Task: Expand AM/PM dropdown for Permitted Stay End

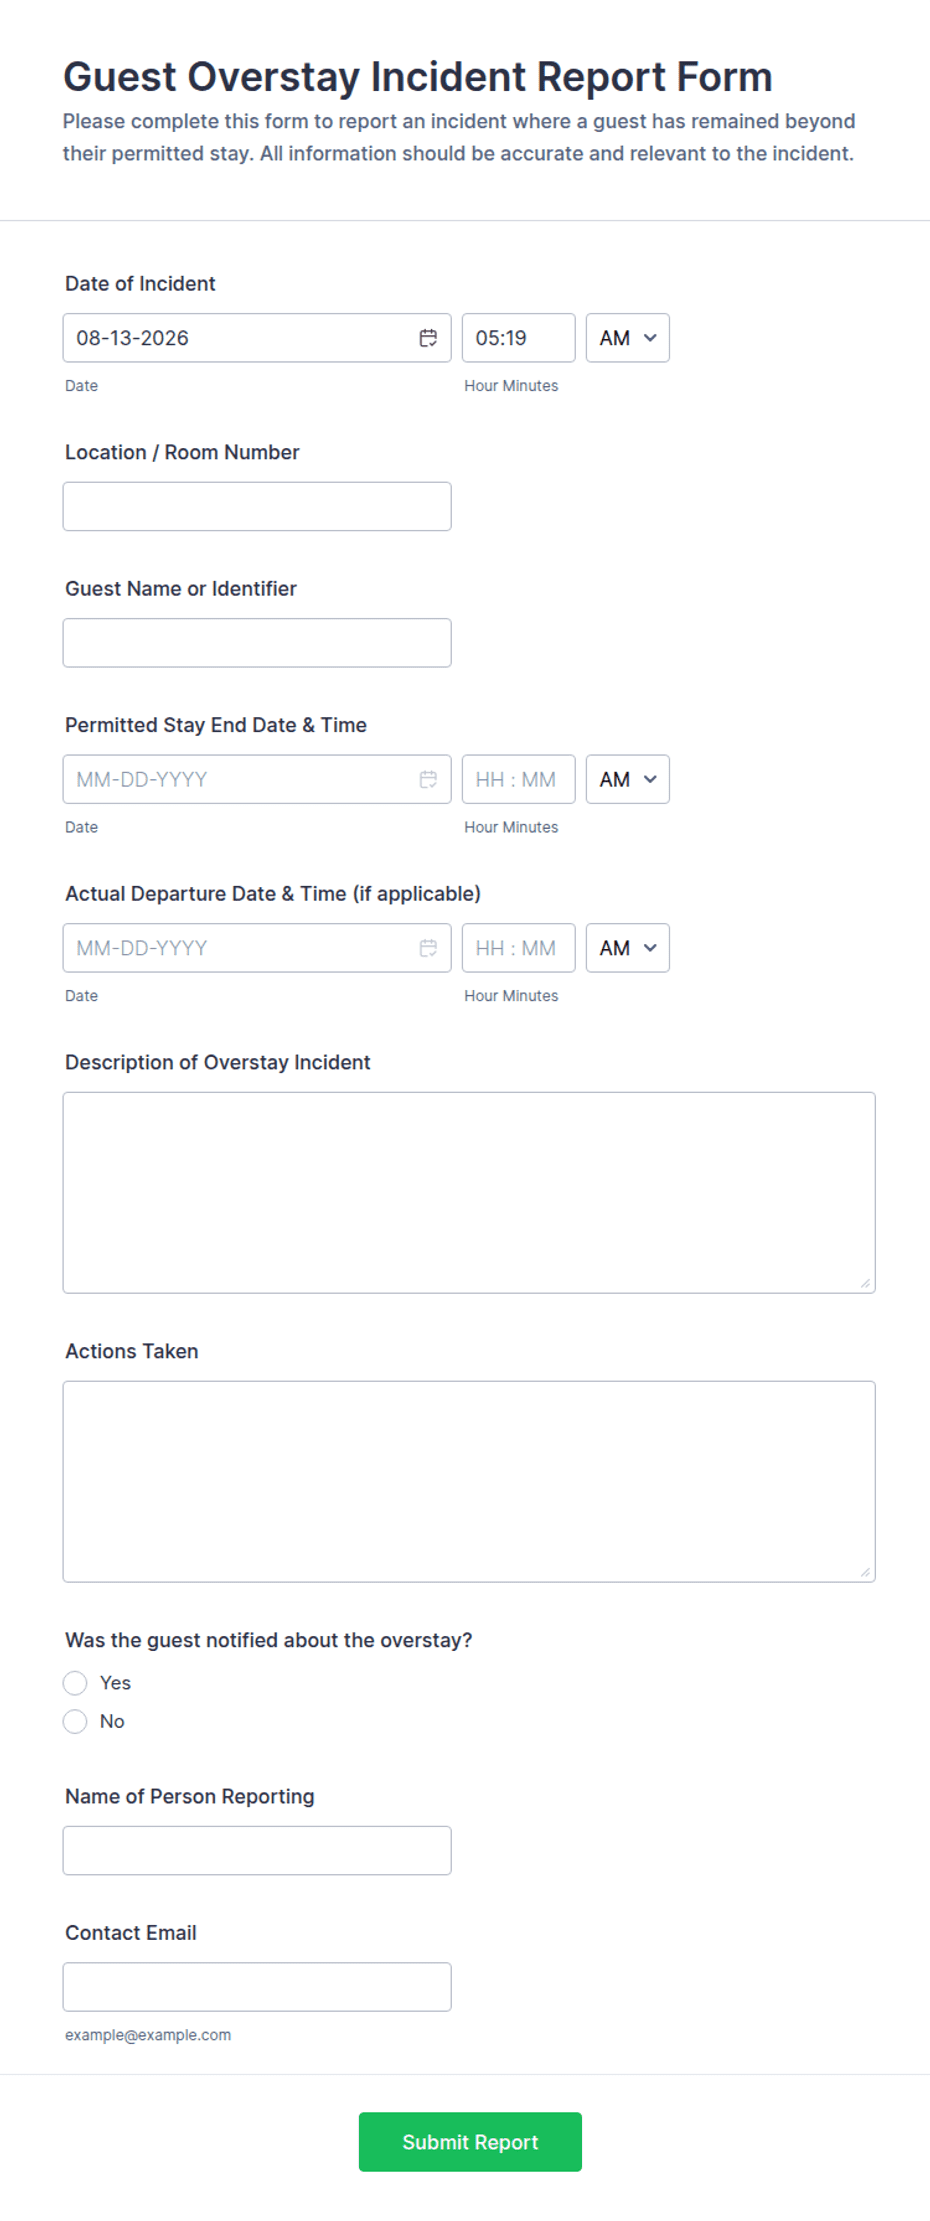Action: pos(628,779)
